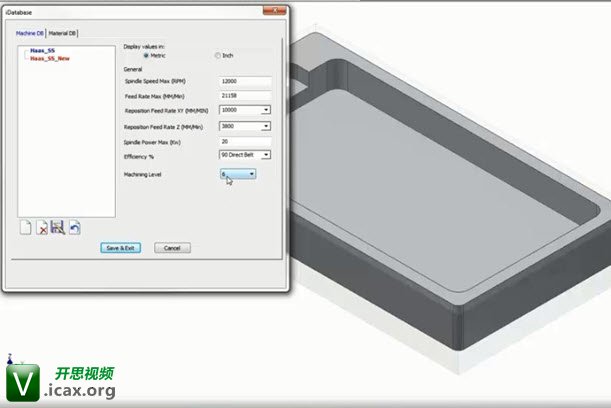Screen dimensions: 611x408
Task: Switch to the Machine DB tab
Action: 30,34
